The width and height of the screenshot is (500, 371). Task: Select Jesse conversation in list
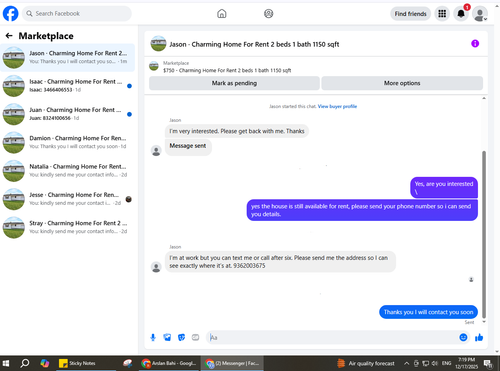pos(68,199)
